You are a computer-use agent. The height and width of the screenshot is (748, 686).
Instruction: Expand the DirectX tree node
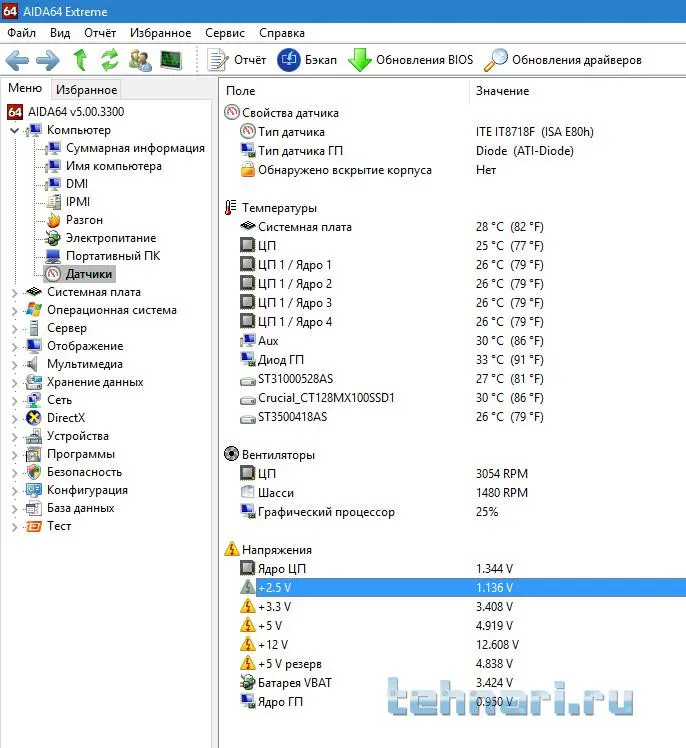[x=14, y=419]
